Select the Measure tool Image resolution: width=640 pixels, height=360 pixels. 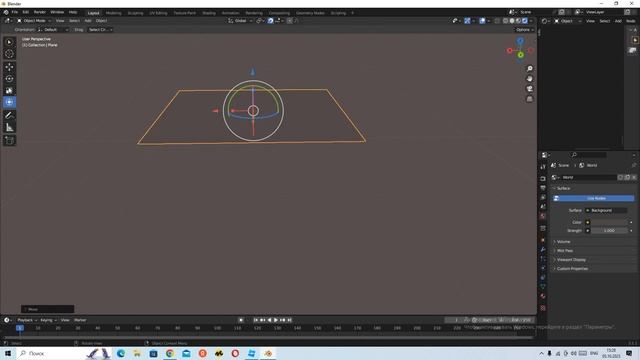9,128
